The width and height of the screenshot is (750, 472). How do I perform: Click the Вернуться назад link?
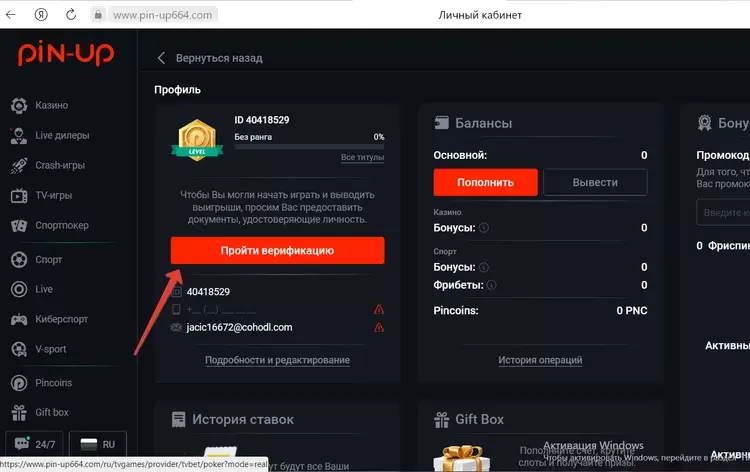tap(219, 58)
